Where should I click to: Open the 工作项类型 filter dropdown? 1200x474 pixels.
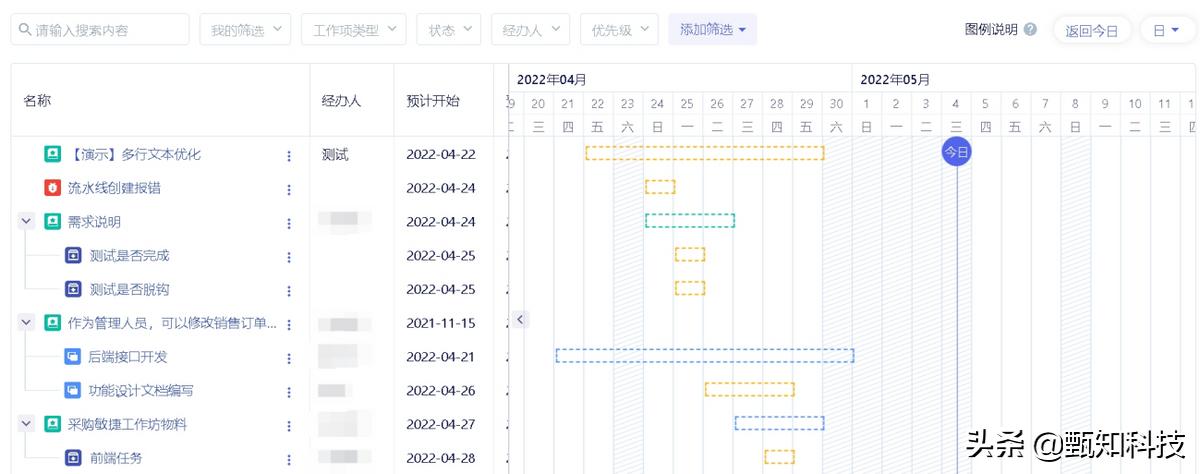(353, 30)
